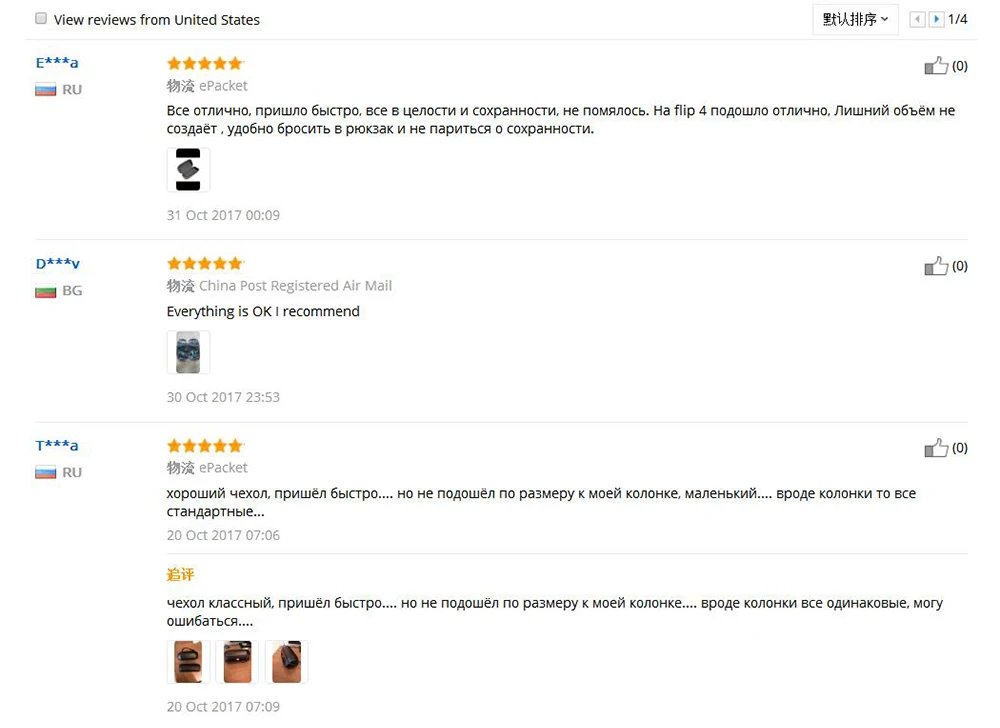Click username D***v

pos(57,263)
